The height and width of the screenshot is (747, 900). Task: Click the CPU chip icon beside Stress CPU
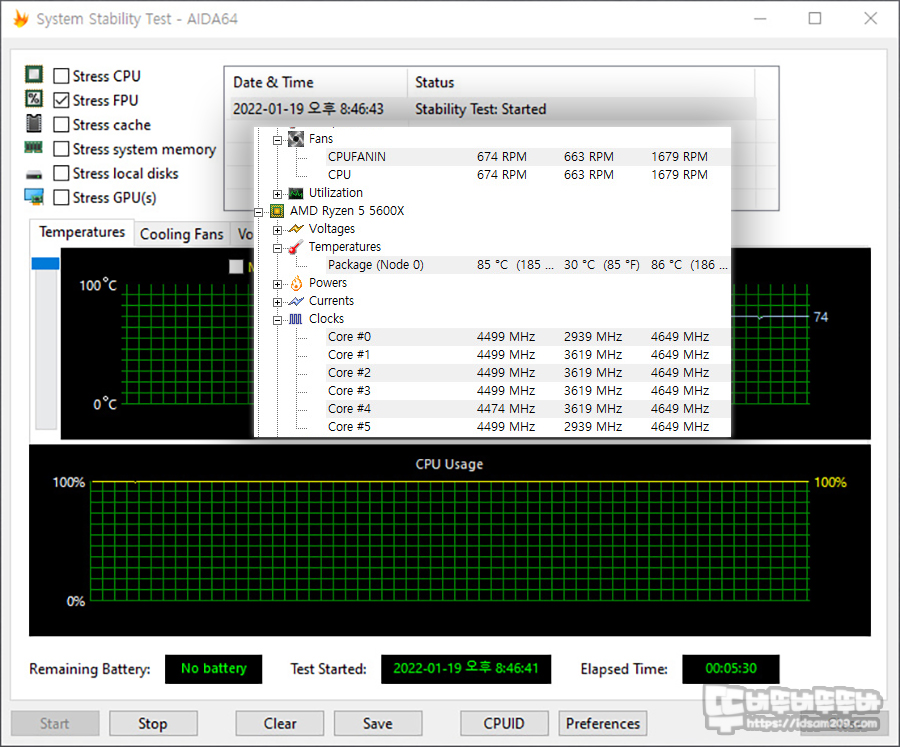tap(34, 75)
